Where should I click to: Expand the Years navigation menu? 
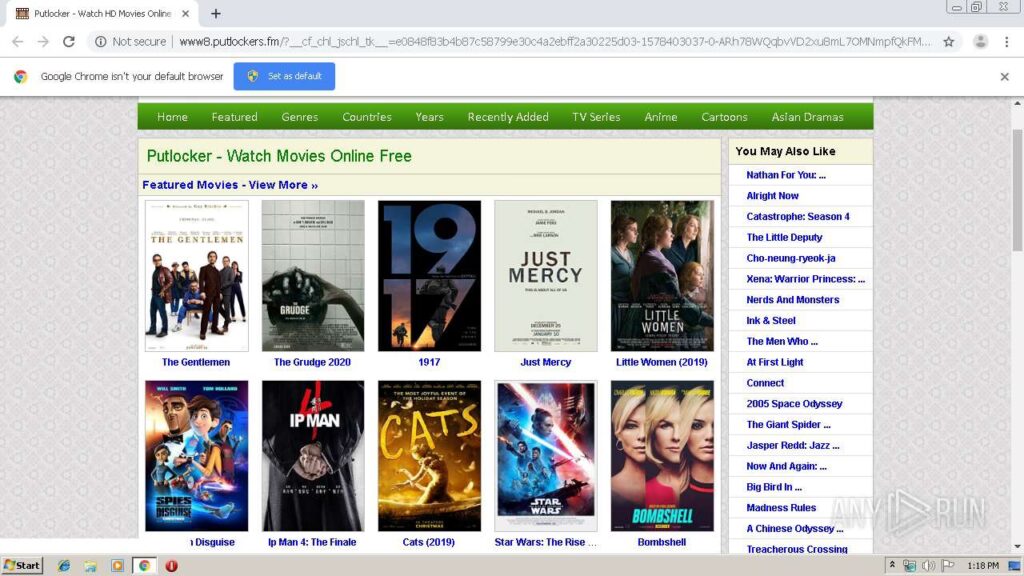click(429, 117)
